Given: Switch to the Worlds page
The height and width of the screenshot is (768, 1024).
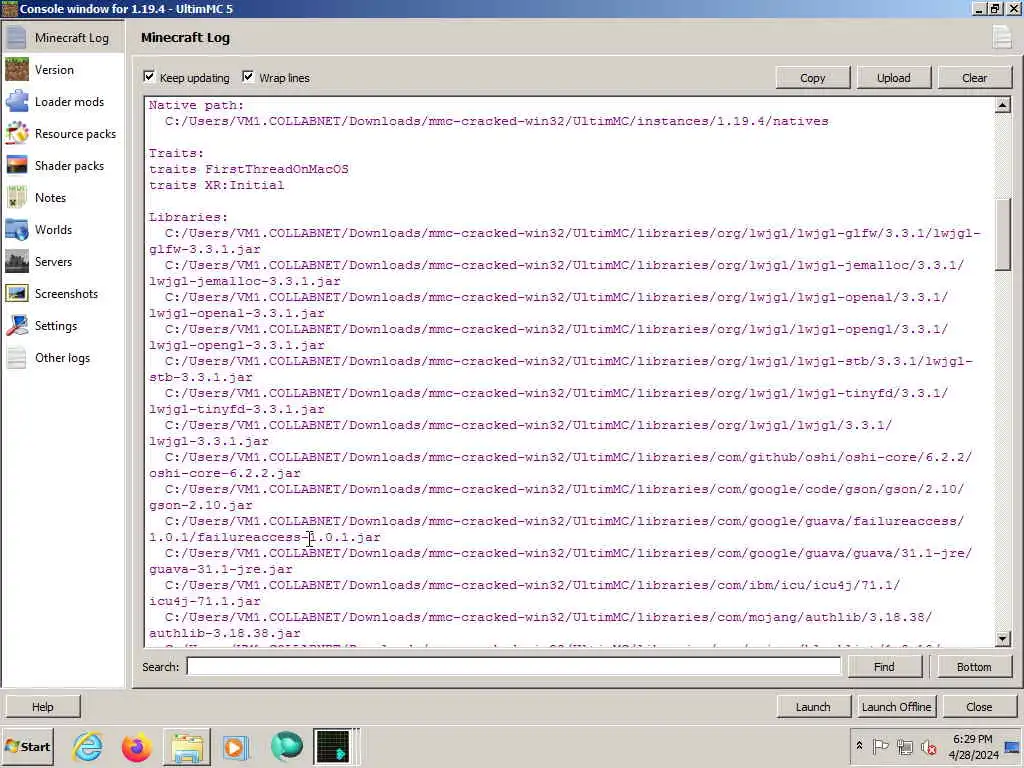Looking at the screenshot, I should [x=63, y=230].
